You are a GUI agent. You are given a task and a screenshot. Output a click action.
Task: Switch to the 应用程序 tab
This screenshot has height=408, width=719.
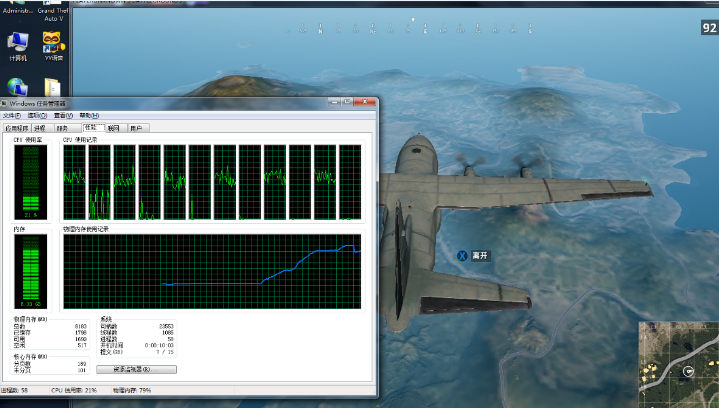(17, 128)
